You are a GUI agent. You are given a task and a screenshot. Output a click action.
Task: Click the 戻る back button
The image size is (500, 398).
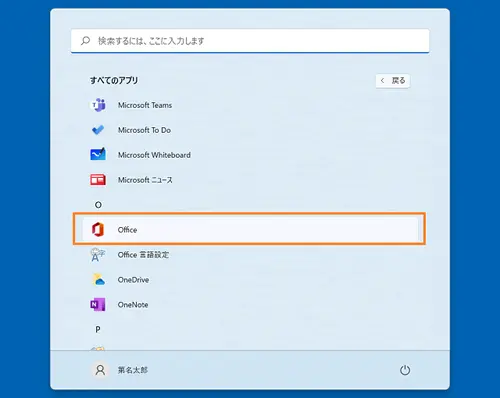coord(393,81)
